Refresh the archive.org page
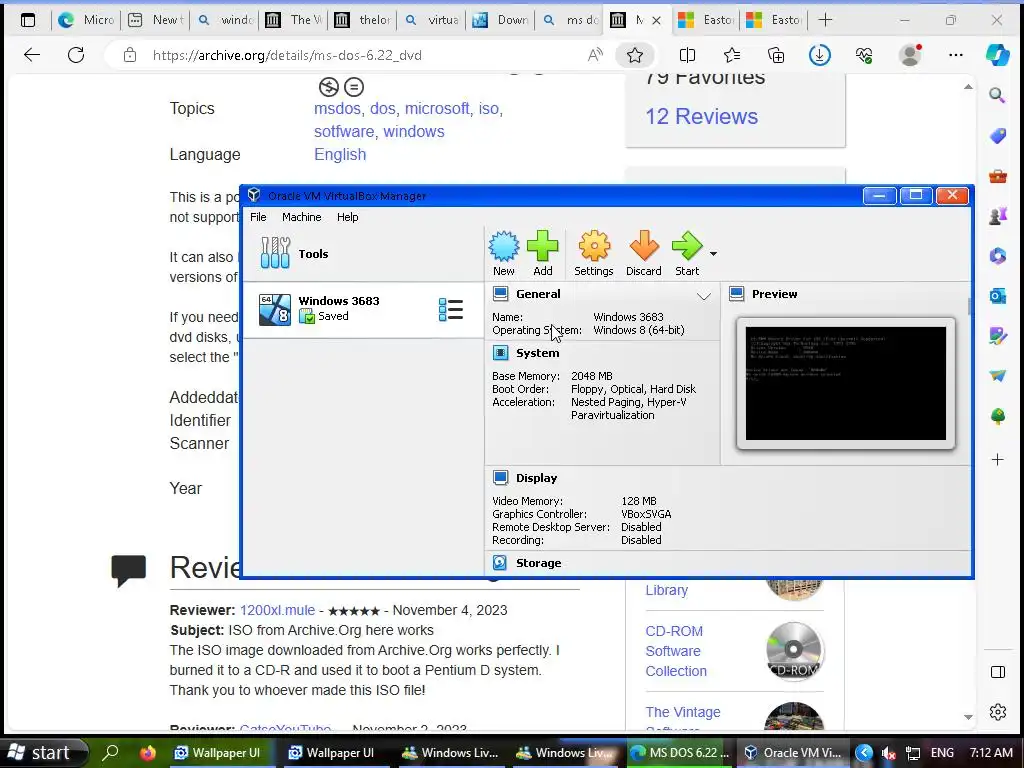Screen dimensions: 1024x768 [x=76, y=55]
